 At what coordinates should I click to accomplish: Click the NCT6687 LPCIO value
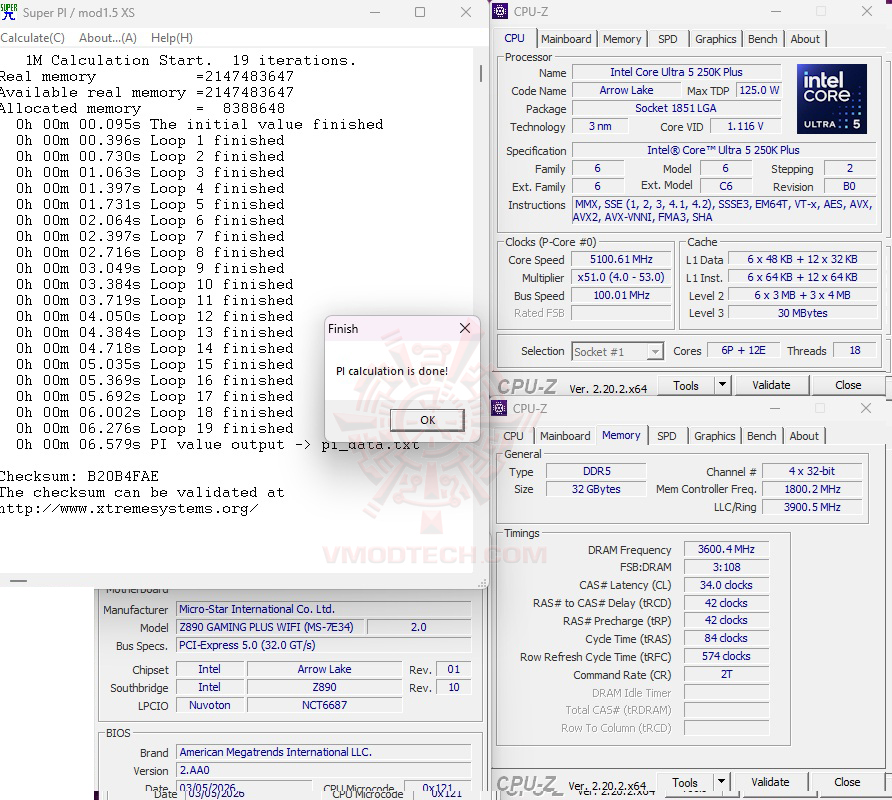324,705
